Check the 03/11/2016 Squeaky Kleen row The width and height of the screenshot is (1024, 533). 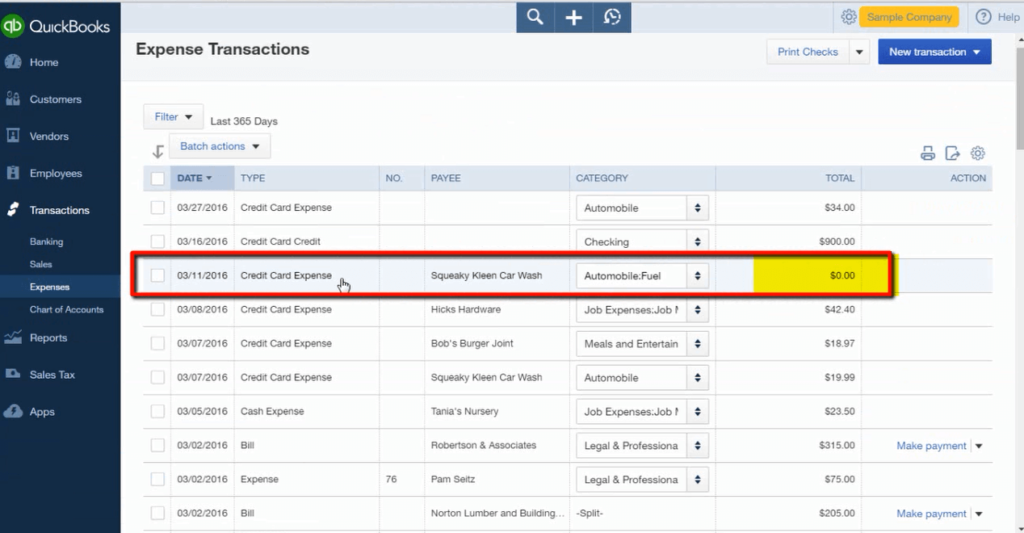(157, 275)
